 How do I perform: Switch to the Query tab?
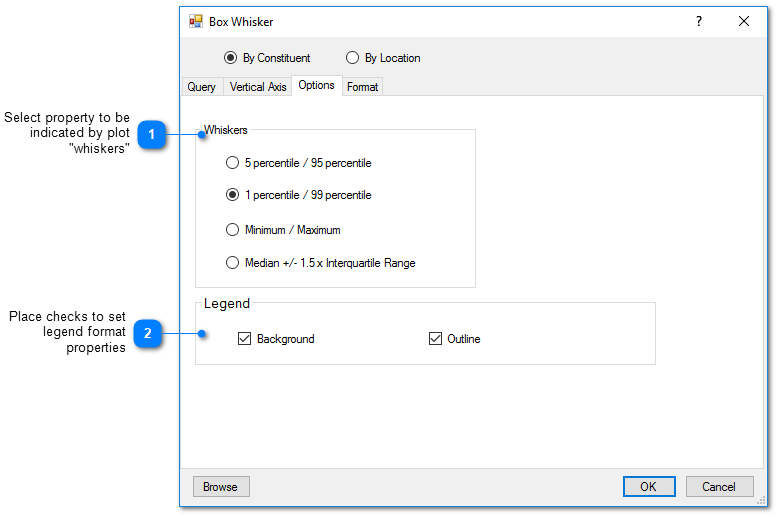[x=201, y=87]
